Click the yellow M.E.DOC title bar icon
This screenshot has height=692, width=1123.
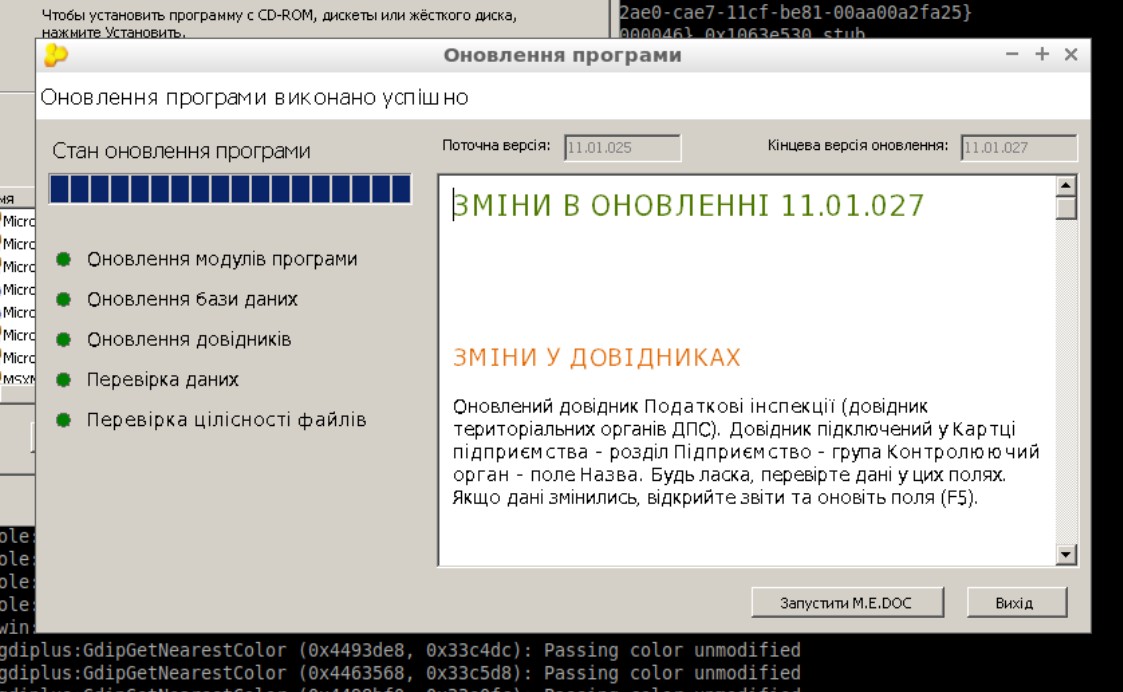pyautogui.click(x=56, y=55)
